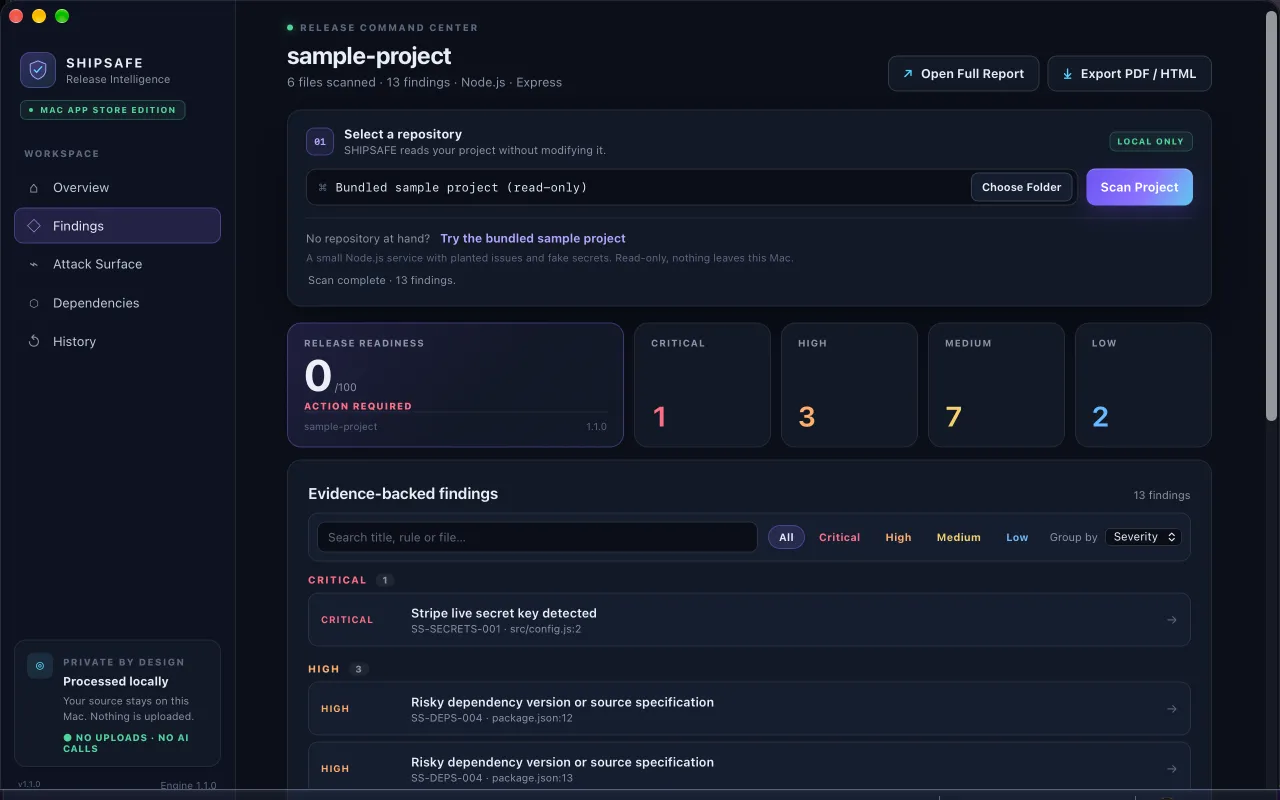Filter findings by Critical severity

pos(839,537)
